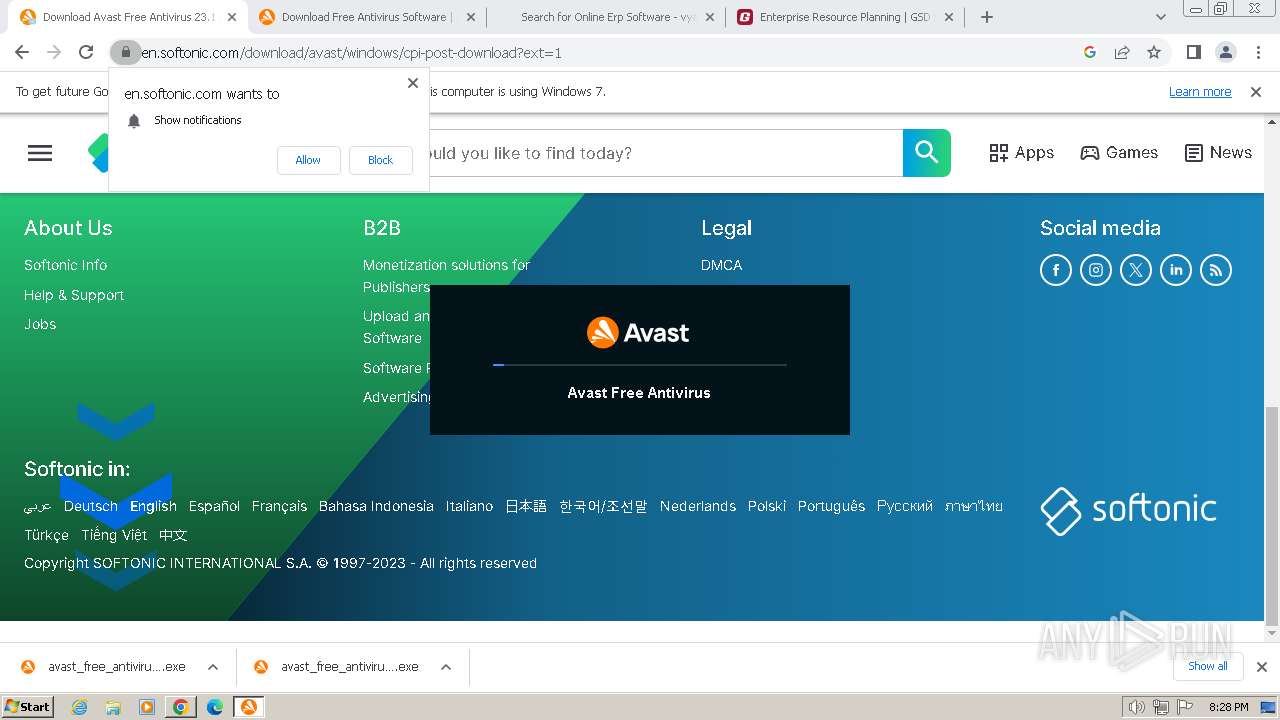Bookmark this tab with star icon
The image size is (1280, 720).
click(x=1154, y=52)
